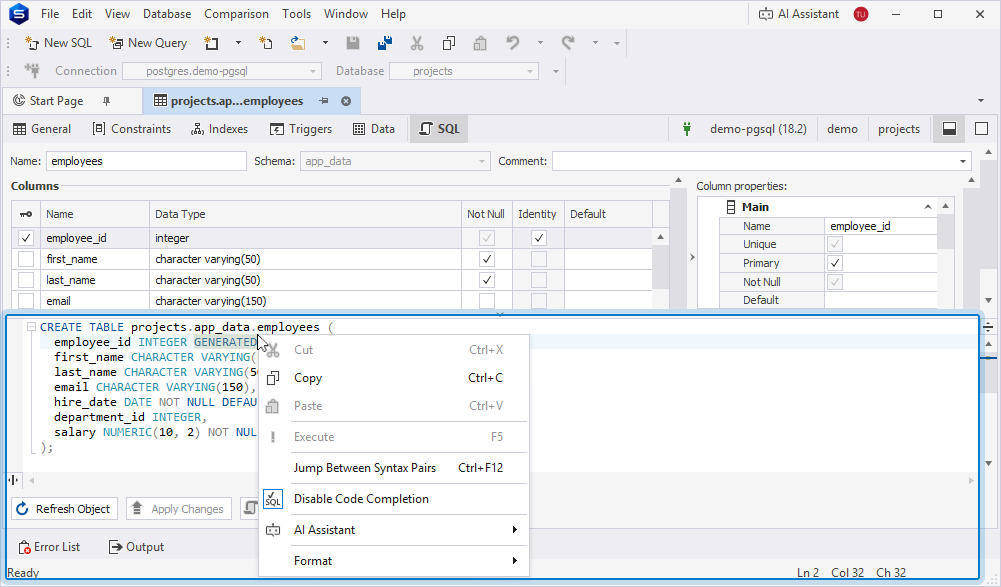Open the Constraints tab
This screenshot has height=587, width=1001.
[132, 129]
